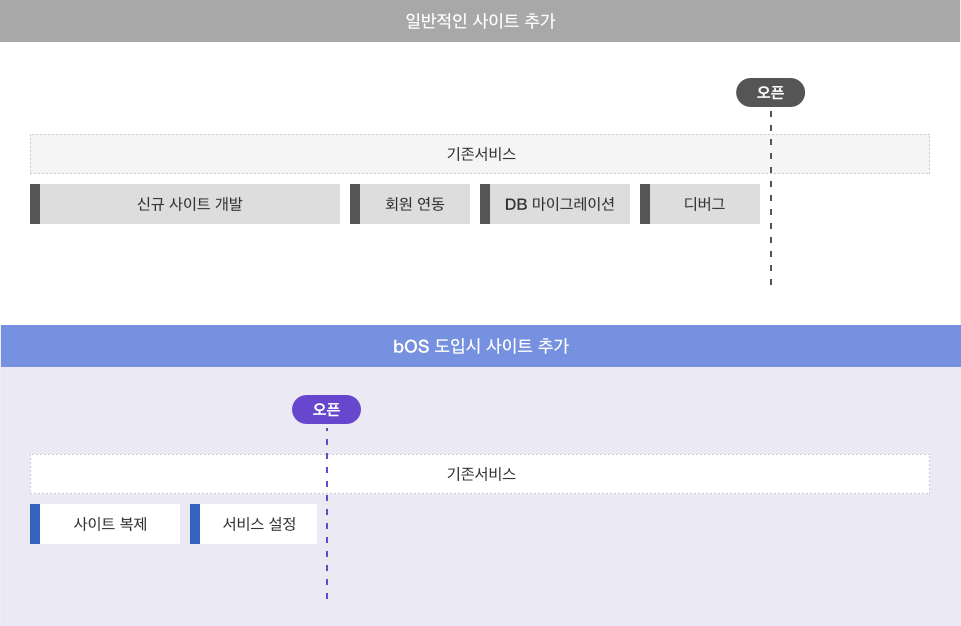
Task: Select the 서비스 설정 block
Action: [x=253, y=524]
